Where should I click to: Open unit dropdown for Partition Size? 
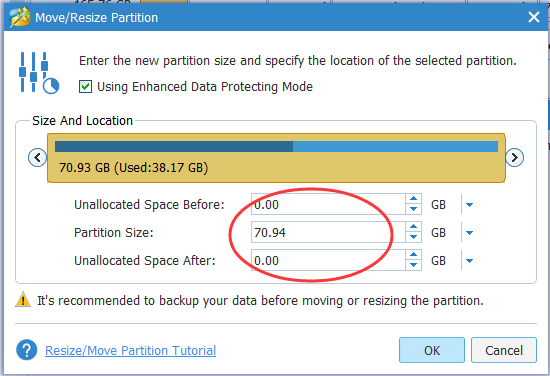click(469, 233)
